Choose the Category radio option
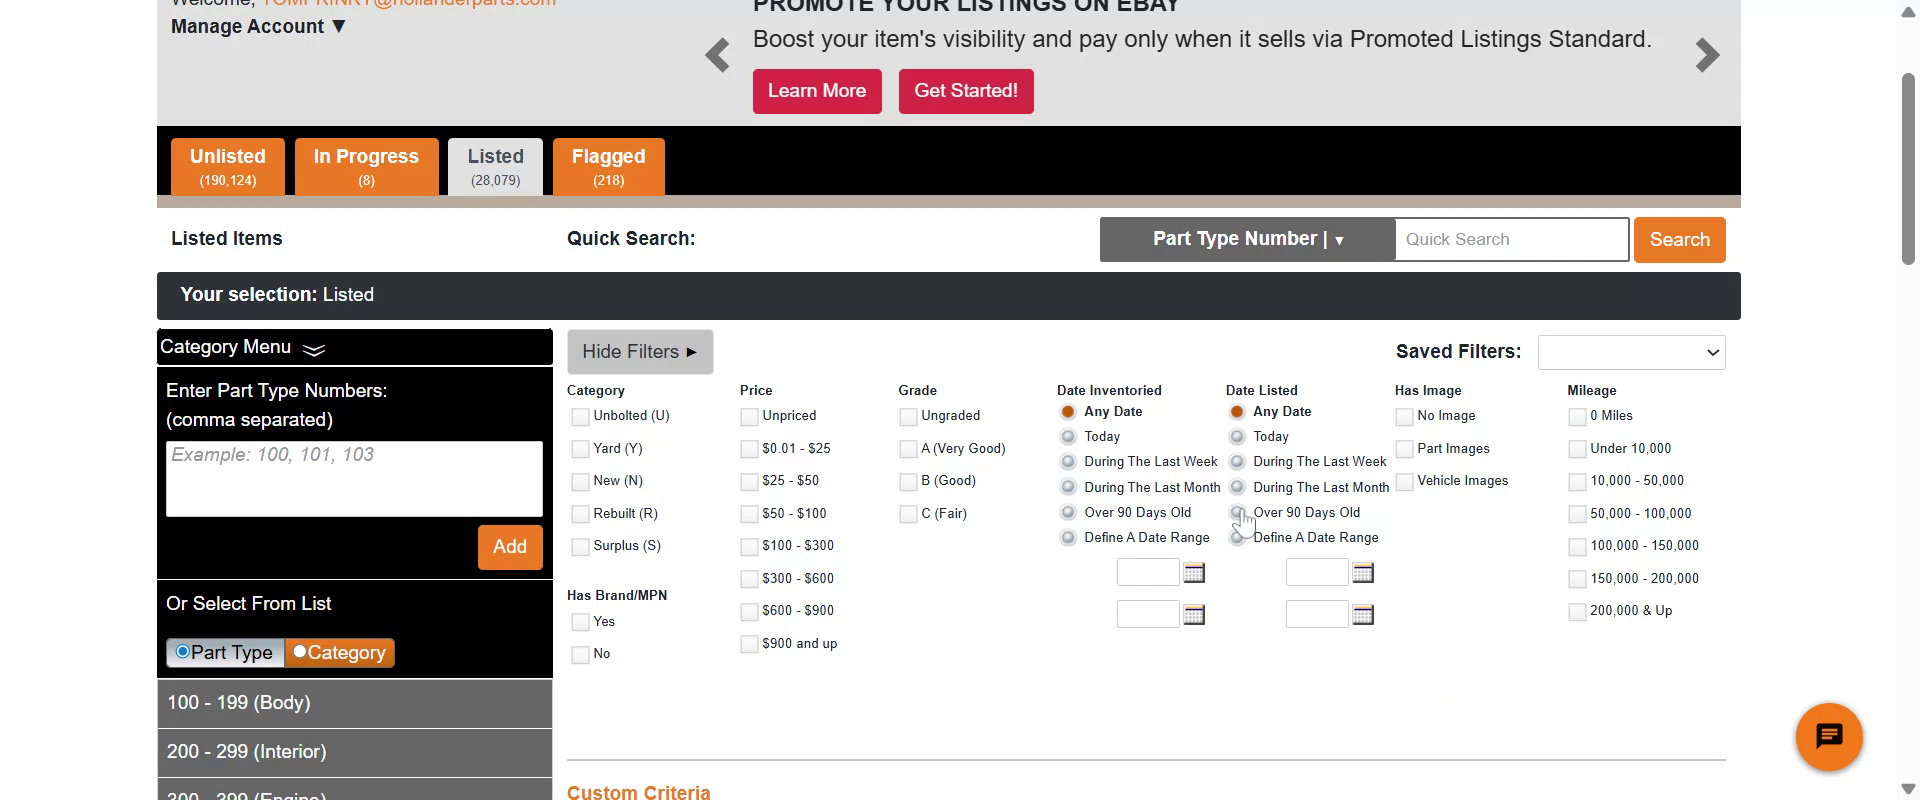Viewport: 1920px width, 800px height. tap(300, 652)
